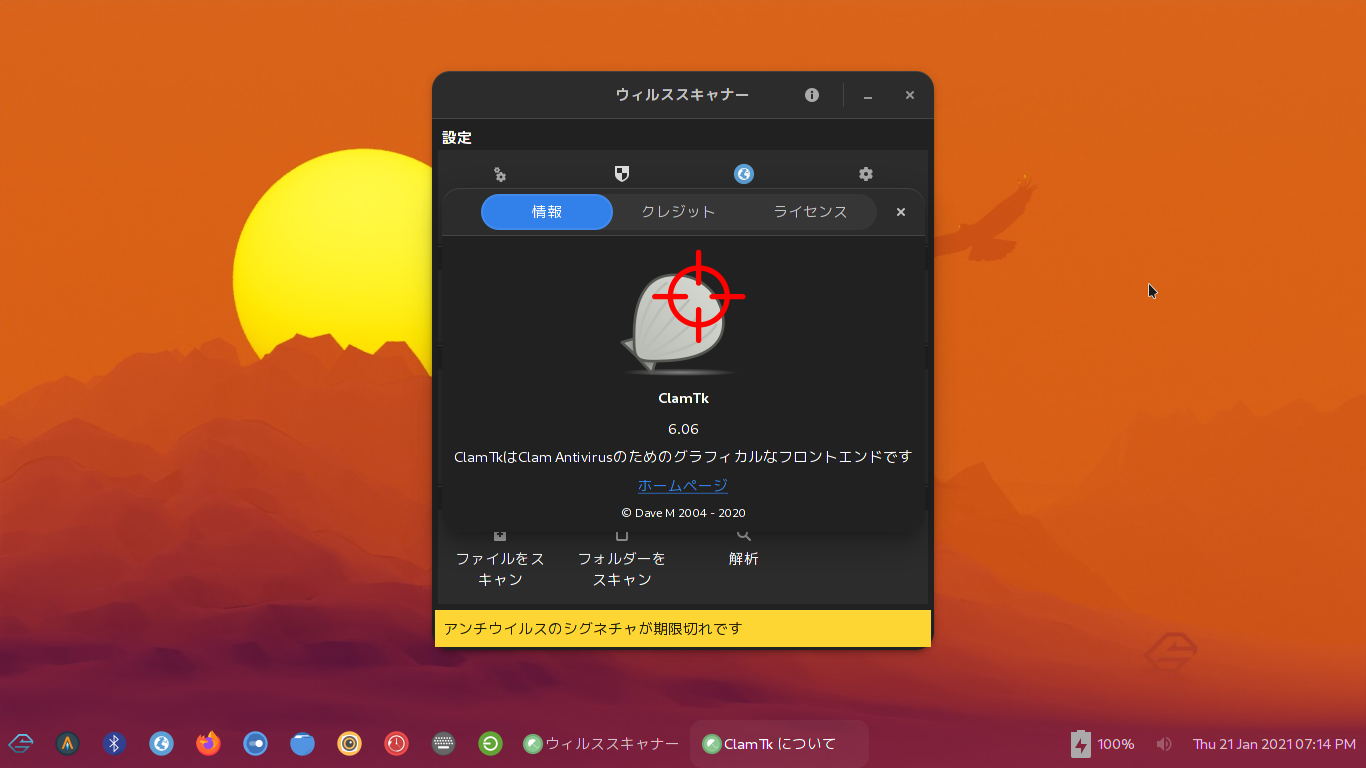Select the ライセンス tab
The image size is (1366, 768).
(810, 212)
